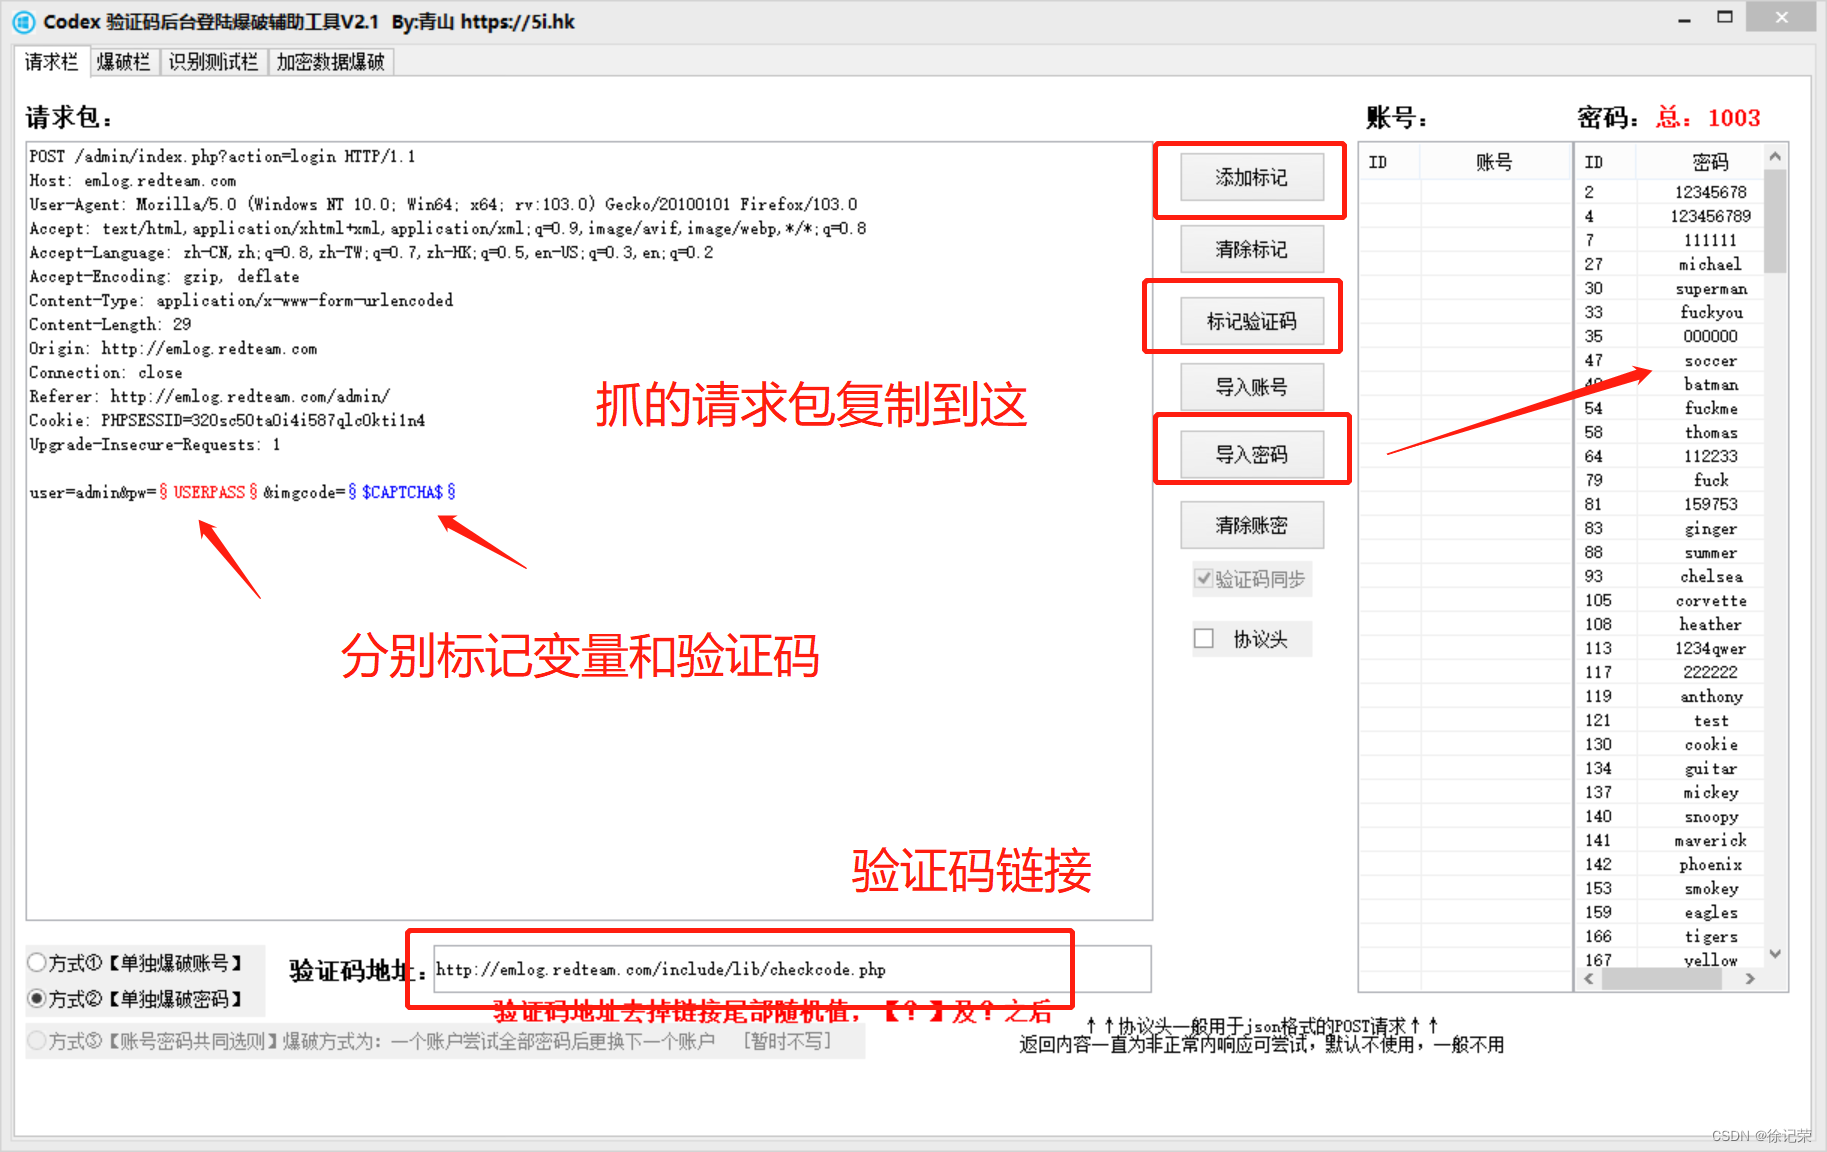Select password row 123456789

pyautogui.click(x=1670, y=216)
